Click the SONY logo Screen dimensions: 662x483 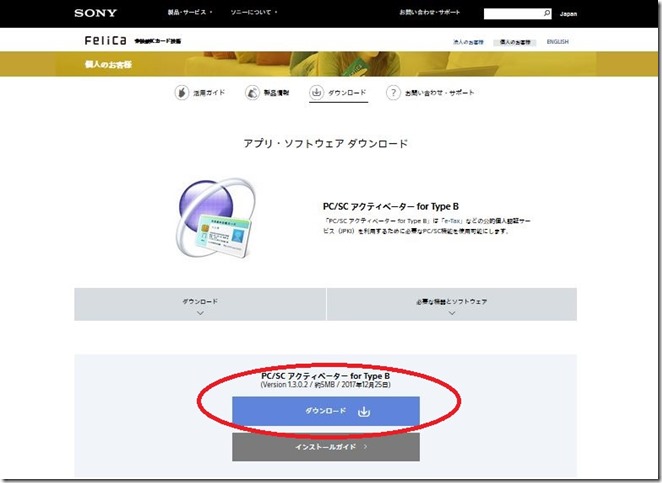tap(95, 13)
